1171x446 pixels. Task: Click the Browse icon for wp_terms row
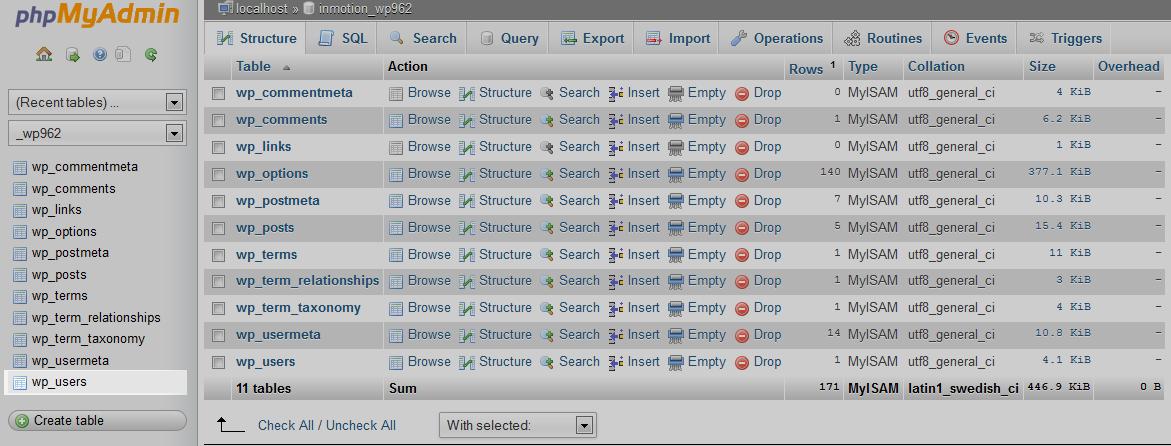coord(396,255)
